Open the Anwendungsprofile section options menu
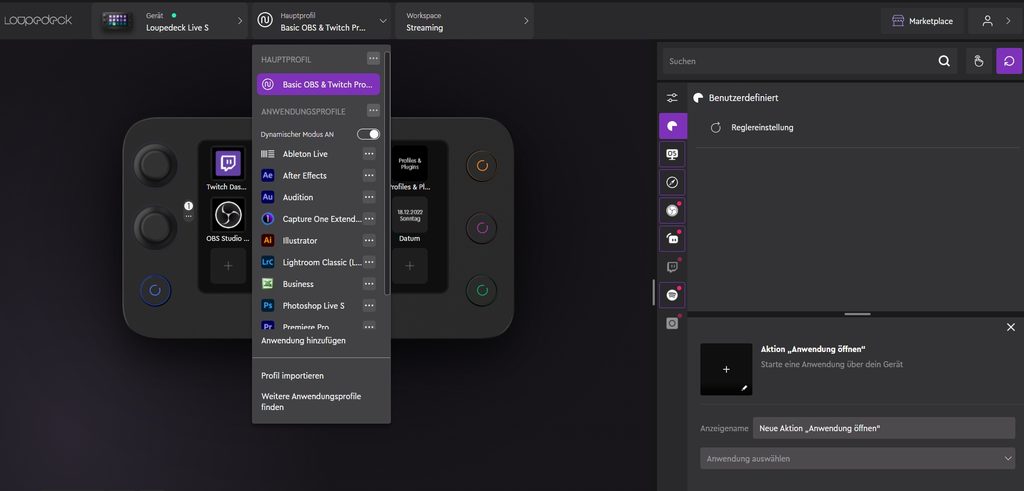The image size is (1024, 491). (x=373, y=110)
